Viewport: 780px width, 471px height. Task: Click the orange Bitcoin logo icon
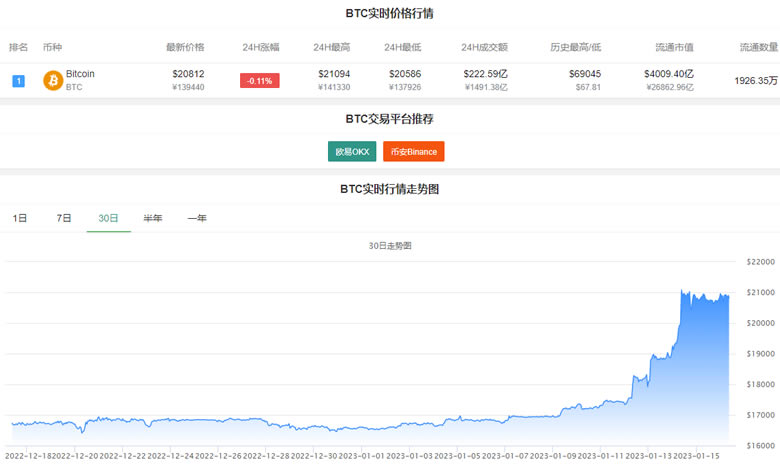point(53,80)
